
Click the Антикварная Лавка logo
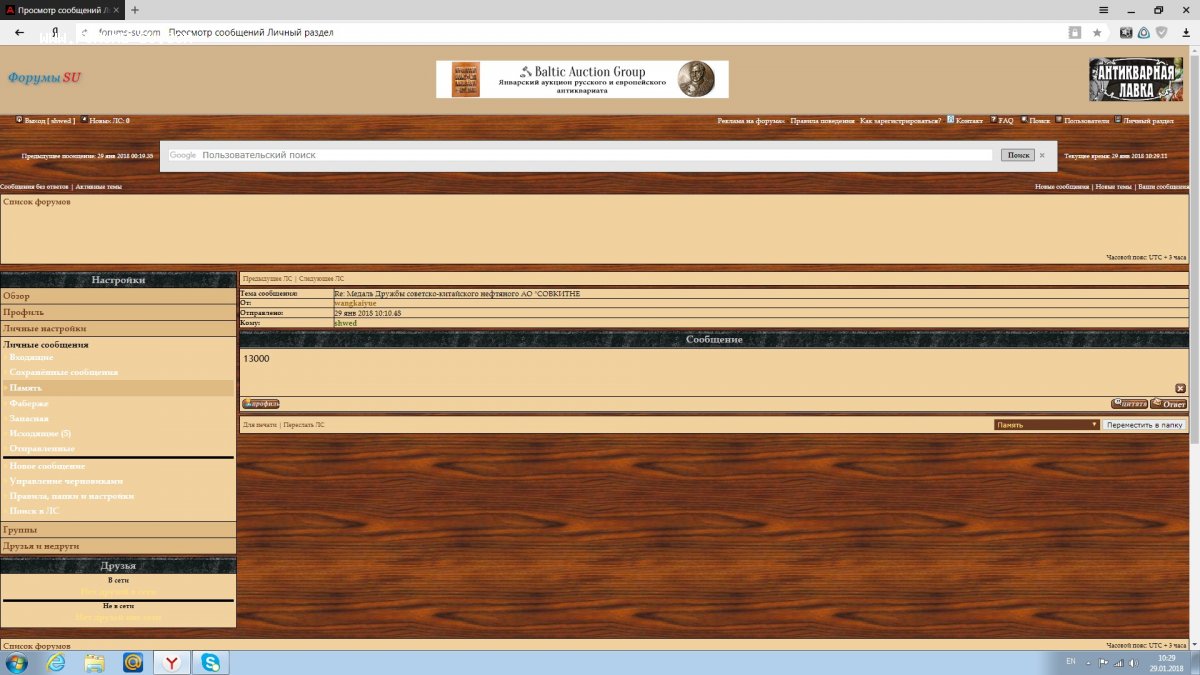point(1135,79)
